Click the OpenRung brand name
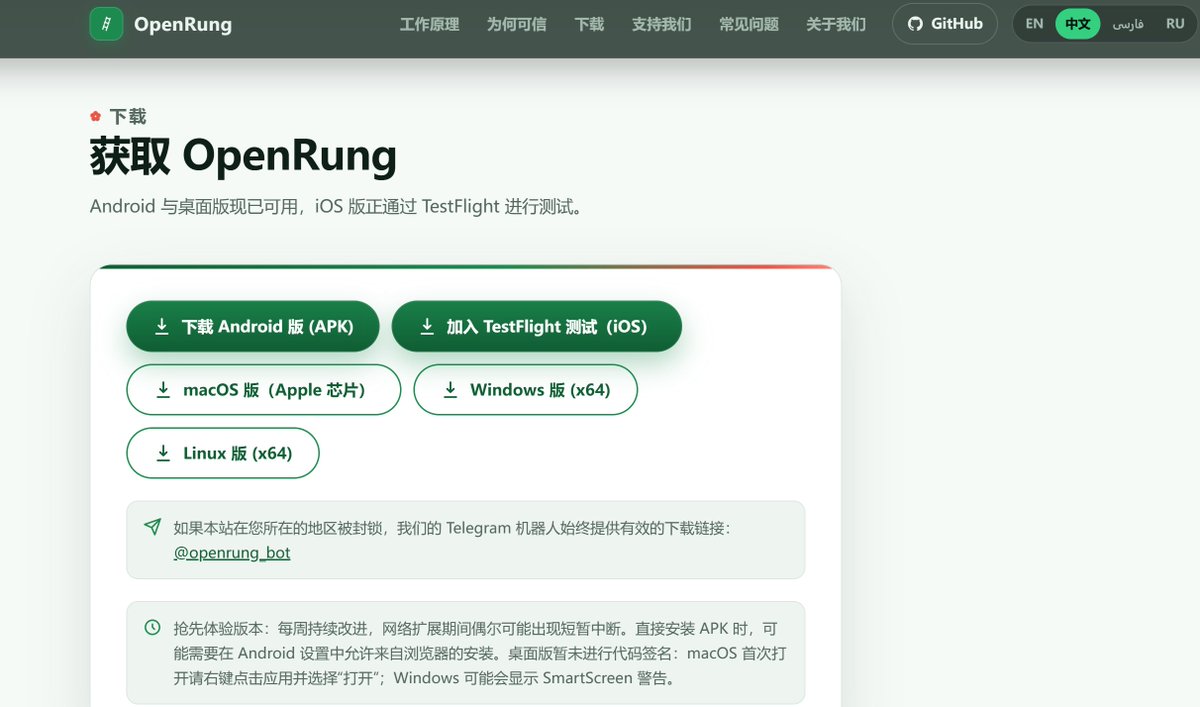Screen dimensions: 1200x707 coord(183,24)
